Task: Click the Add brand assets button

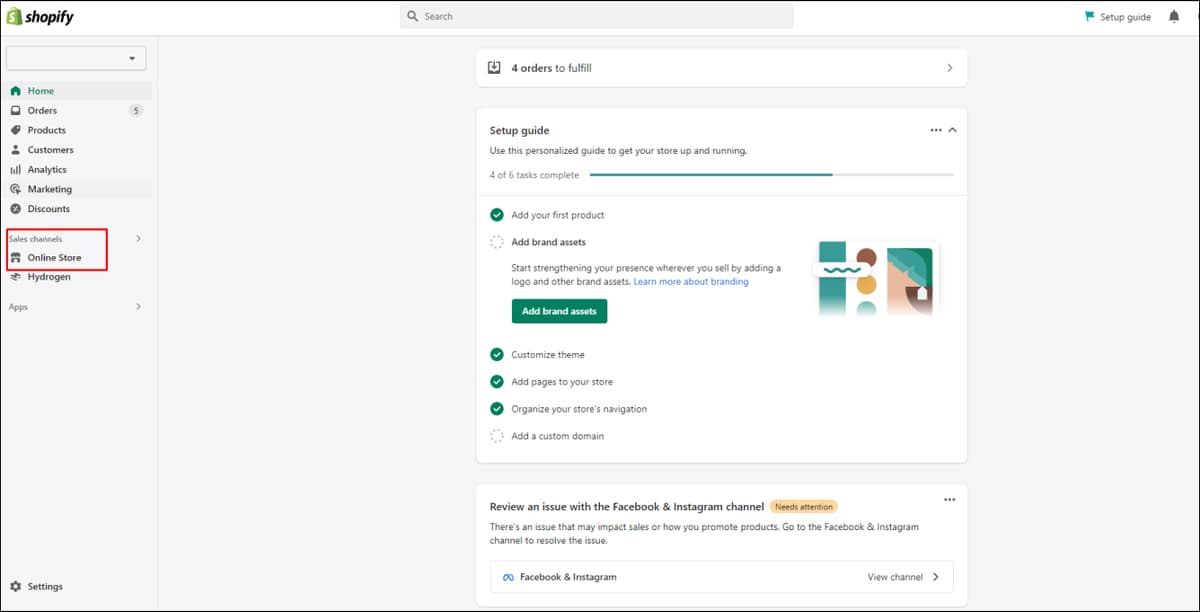Action: point(559,311)
